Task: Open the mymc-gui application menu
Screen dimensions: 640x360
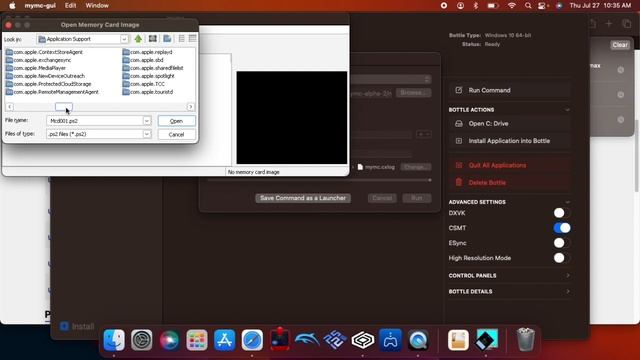Action: point(40,6)
